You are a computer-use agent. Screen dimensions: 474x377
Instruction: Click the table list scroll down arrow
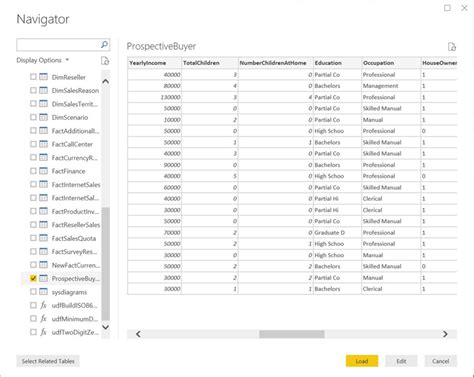[105, 327]
